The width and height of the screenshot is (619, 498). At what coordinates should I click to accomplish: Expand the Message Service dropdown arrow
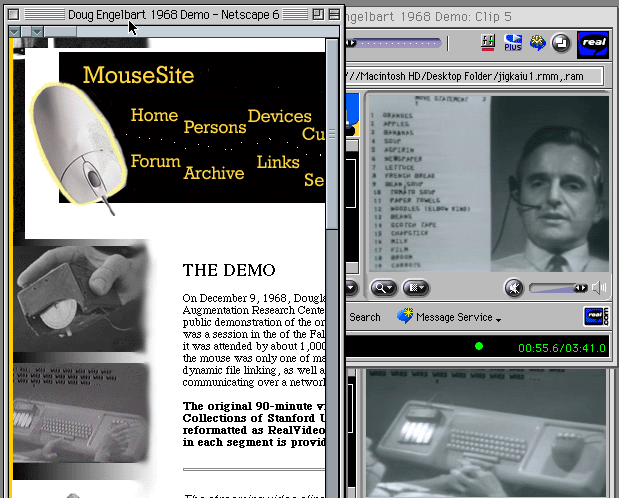(499, 320)
